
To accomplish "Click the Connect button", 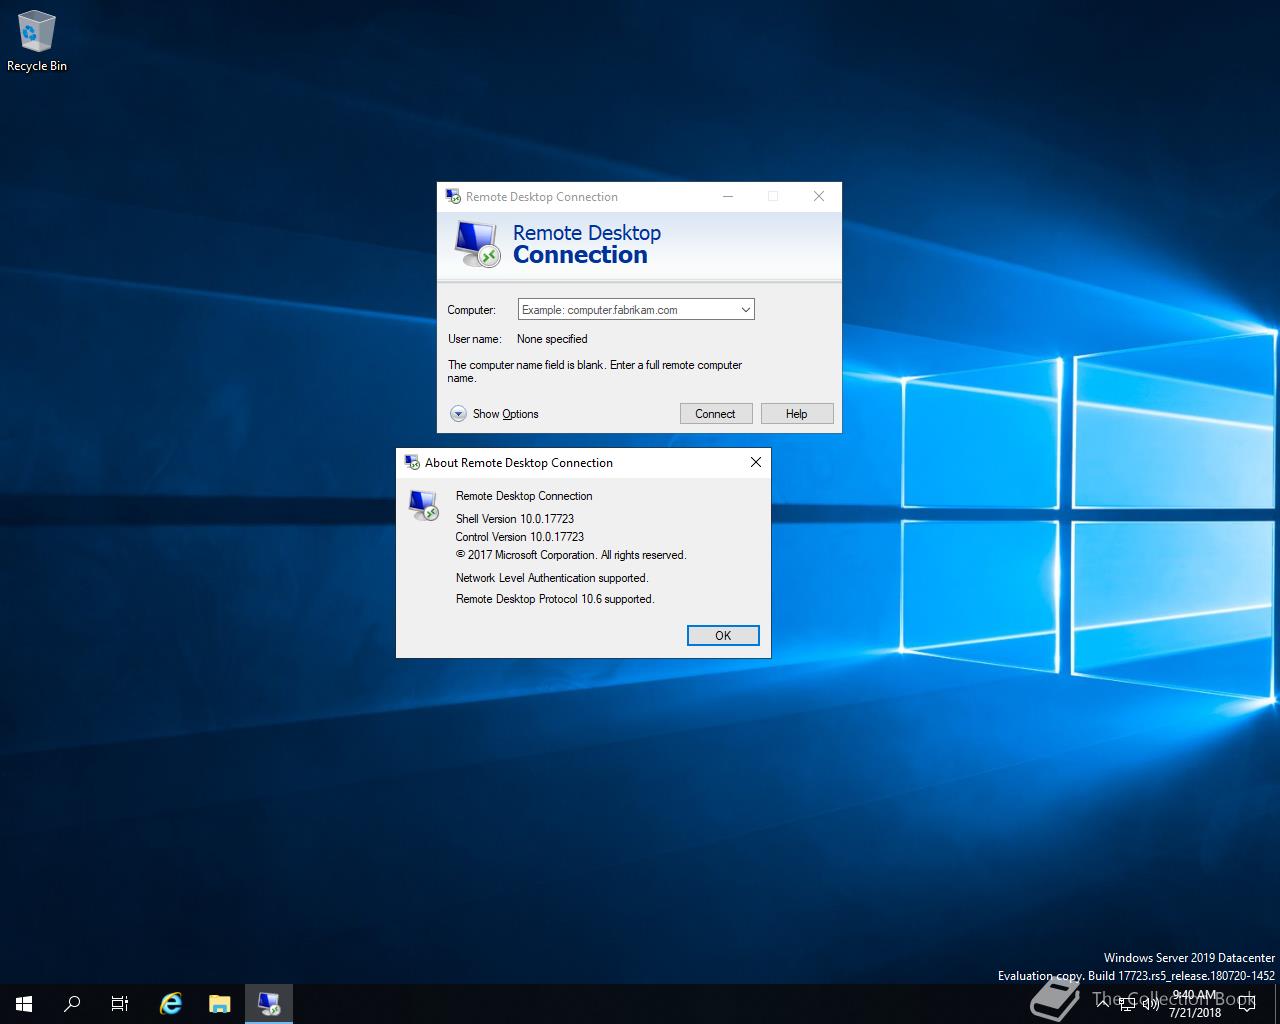I will click(716, 414).
